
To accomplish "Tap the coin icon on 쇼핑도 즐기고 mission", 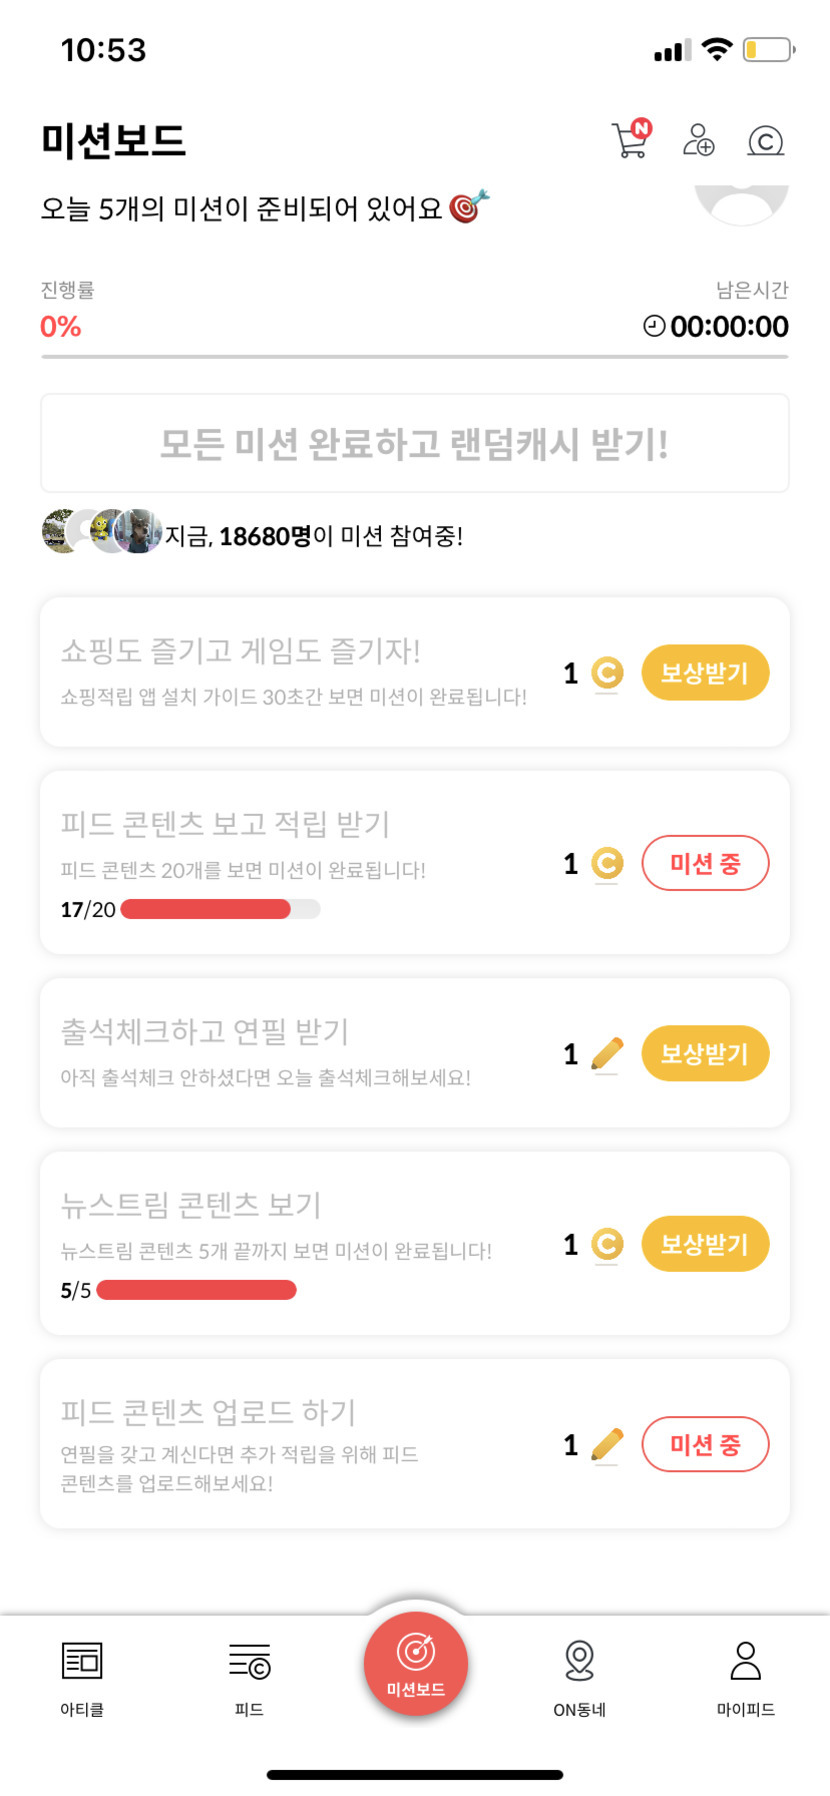I will click(x=607, y=673).
